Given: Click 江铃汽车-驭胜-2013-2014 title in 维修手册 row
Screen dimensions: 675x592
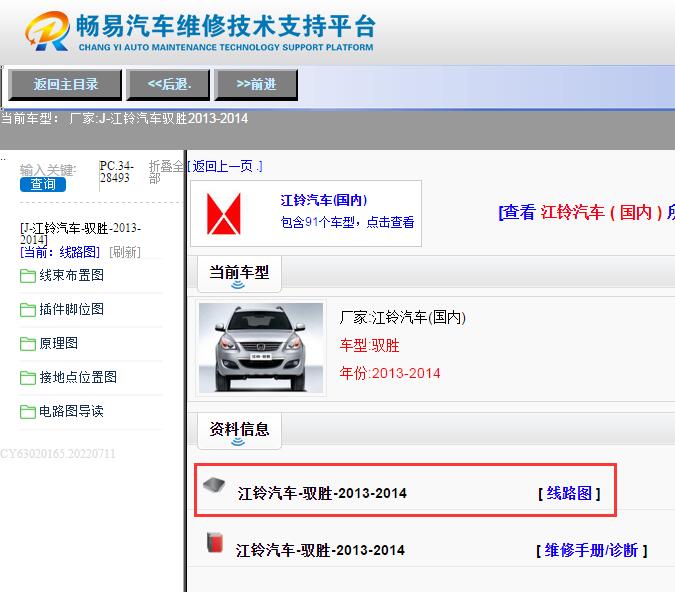Looking at the screenshot, I should click(320, 551).
